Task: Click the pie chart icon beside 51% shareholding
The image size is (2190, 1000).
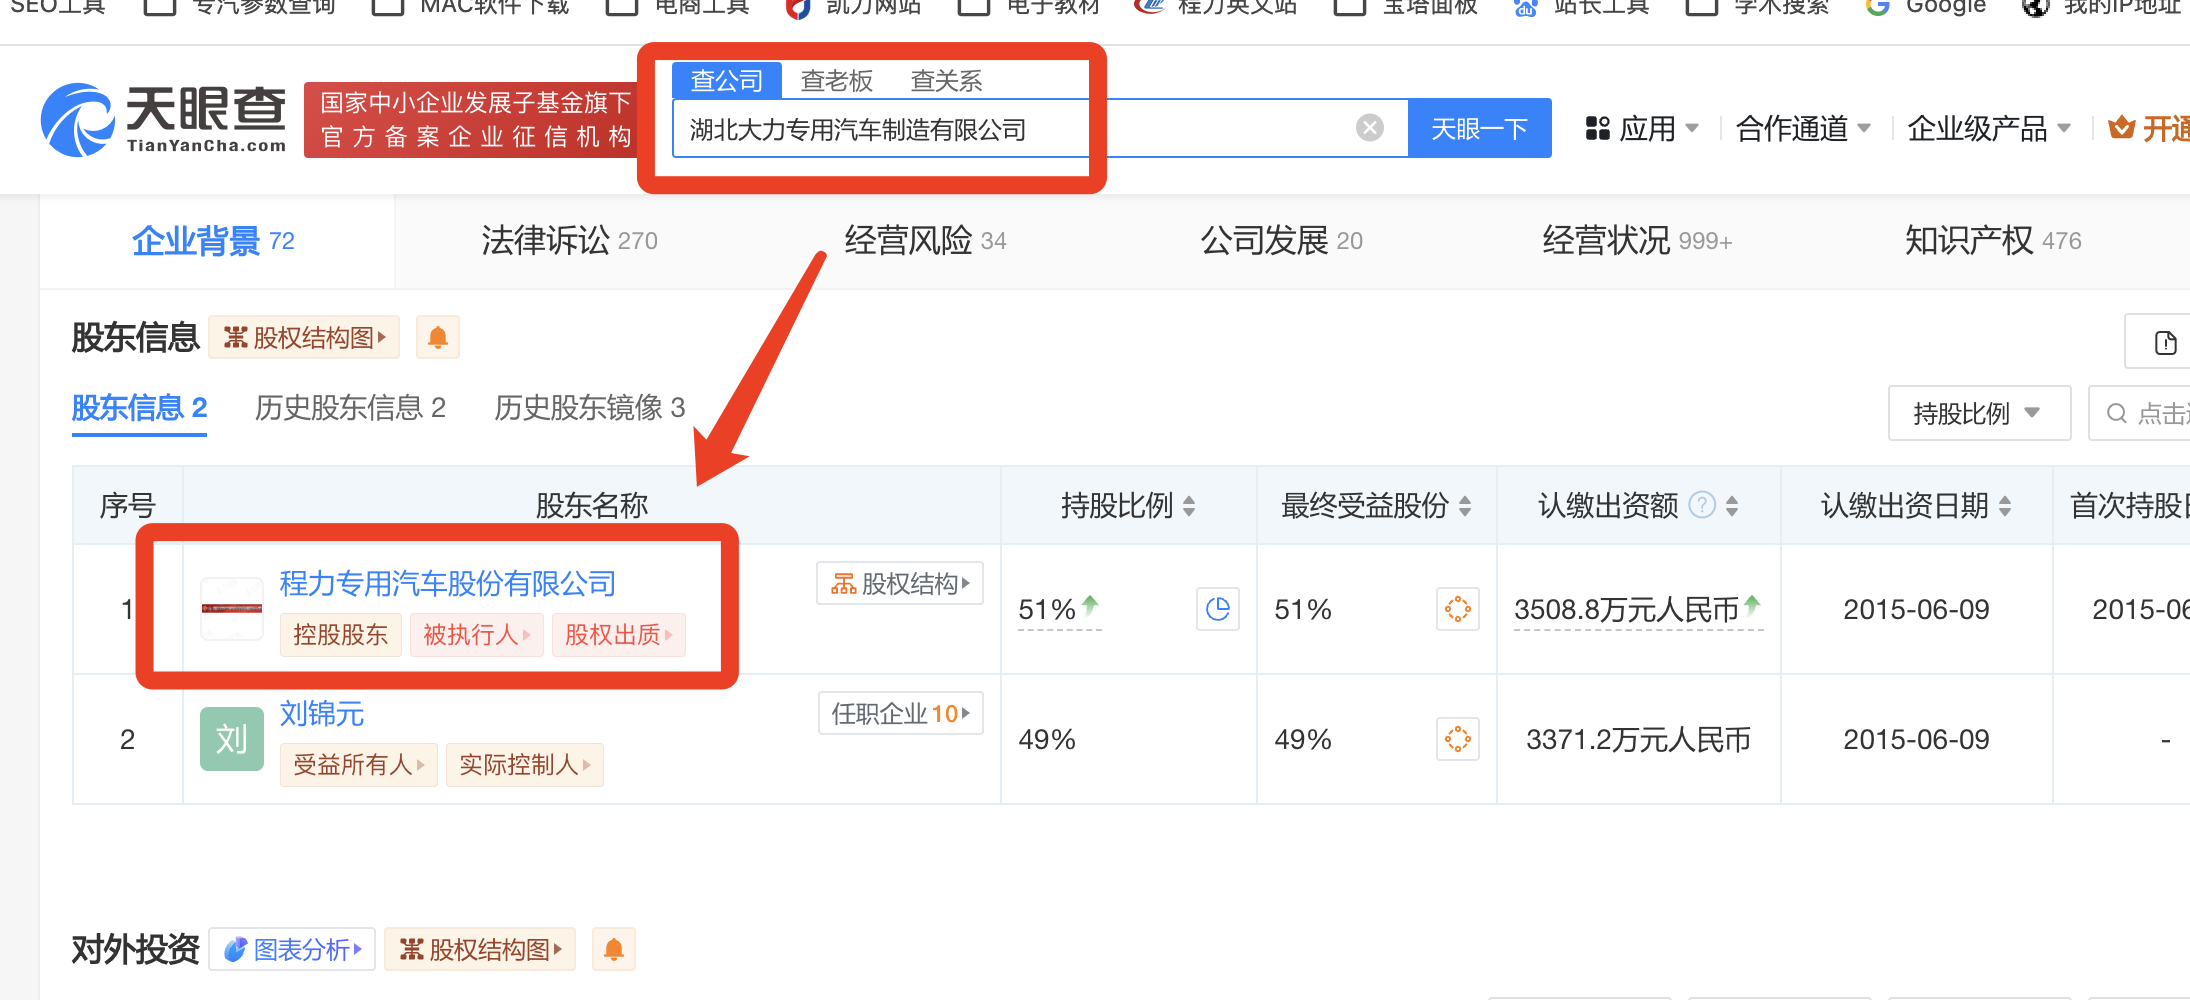Action: click(x=1217, y=609)
